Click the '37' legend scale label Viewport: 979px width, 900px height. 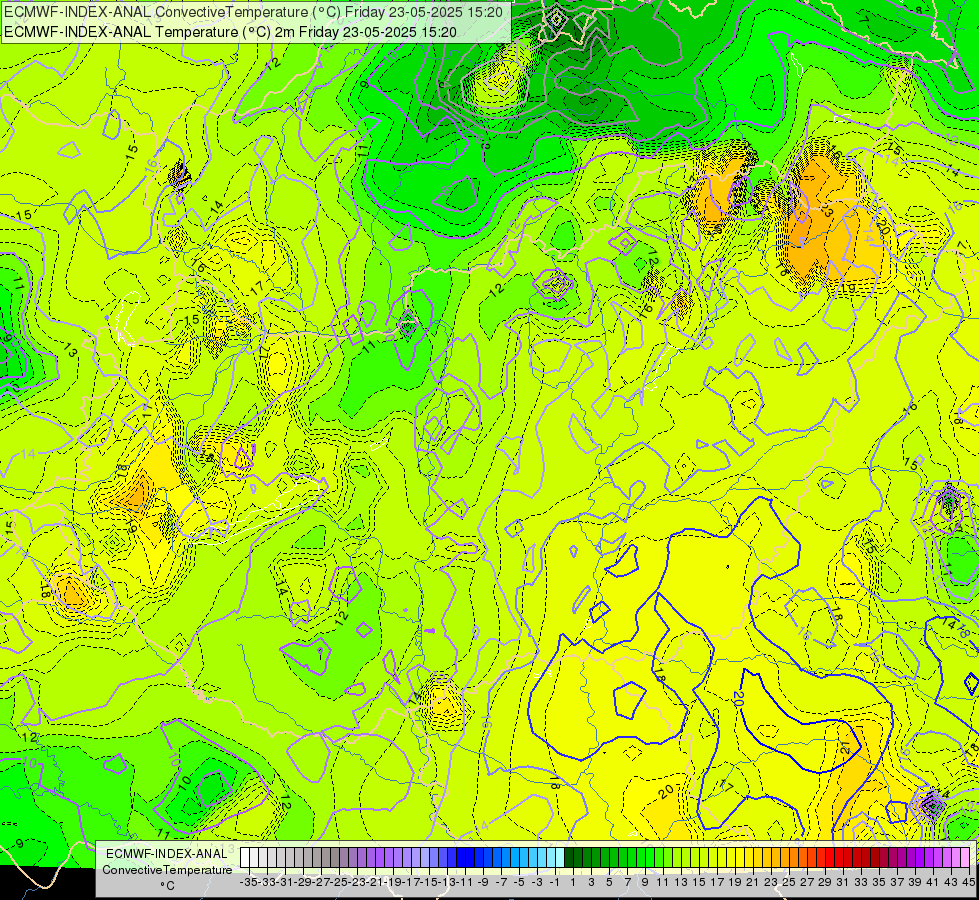897,882
